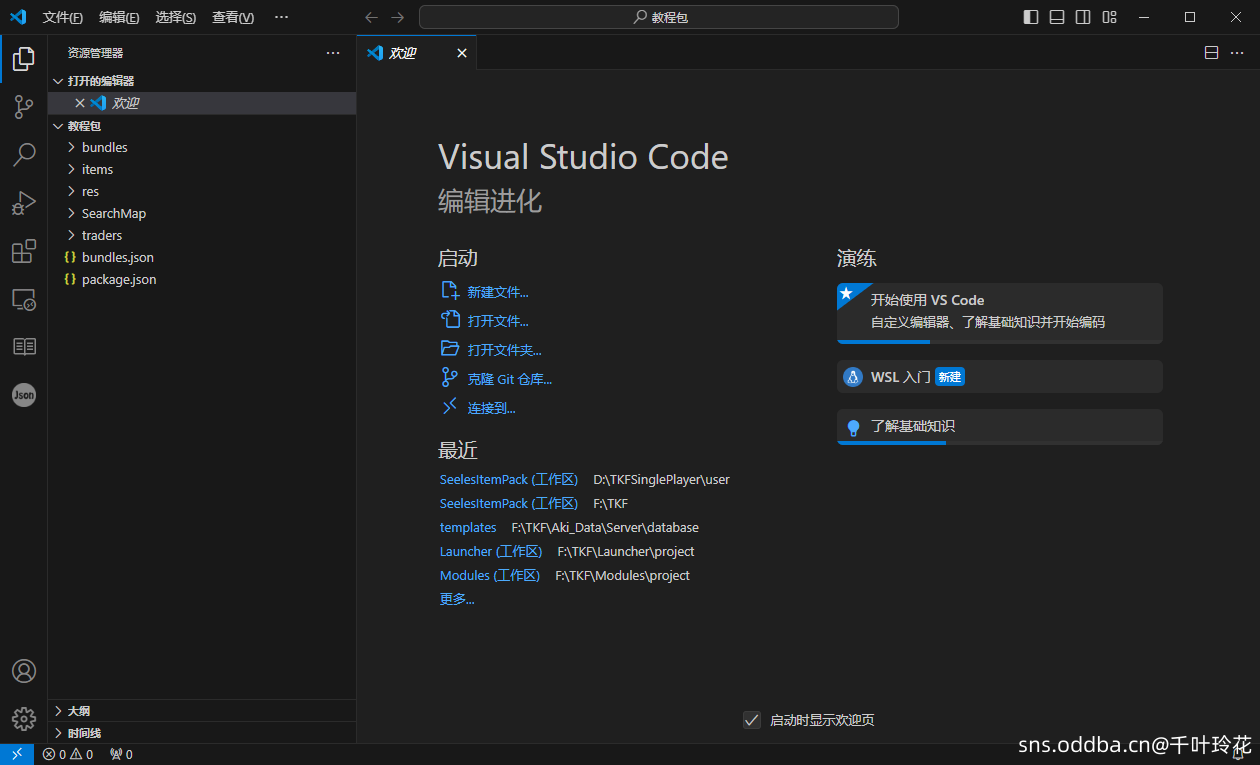Open the Extensions view
Screen dimensions: 1260x765
pos(24,251)
